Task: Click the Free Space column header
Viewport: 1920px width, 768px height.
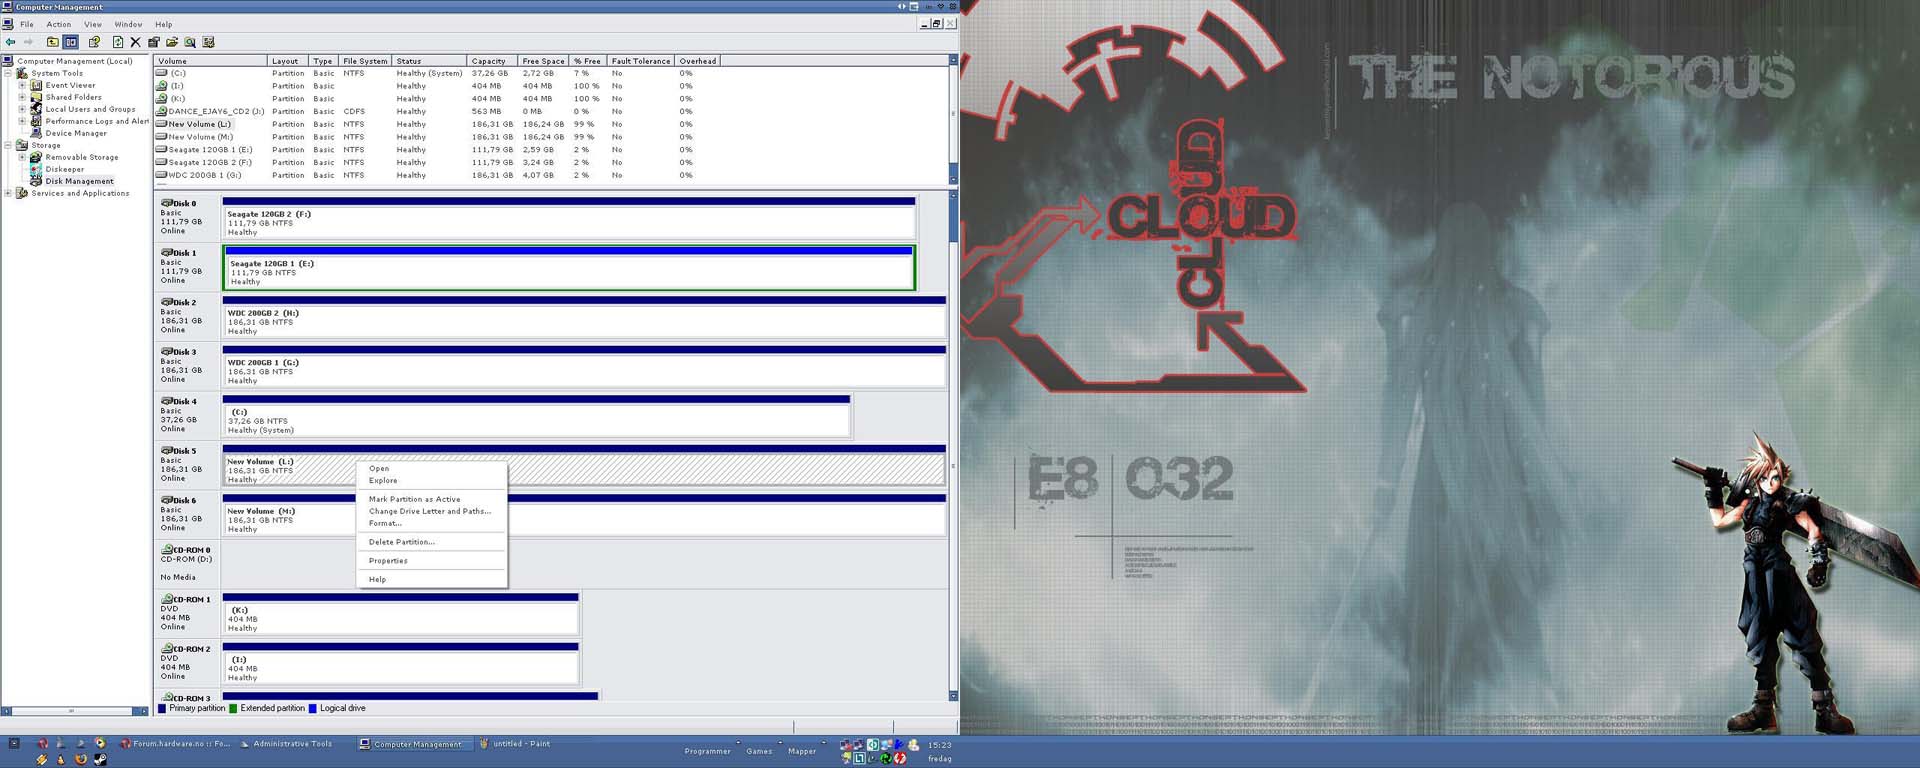Action: (543, 61)
